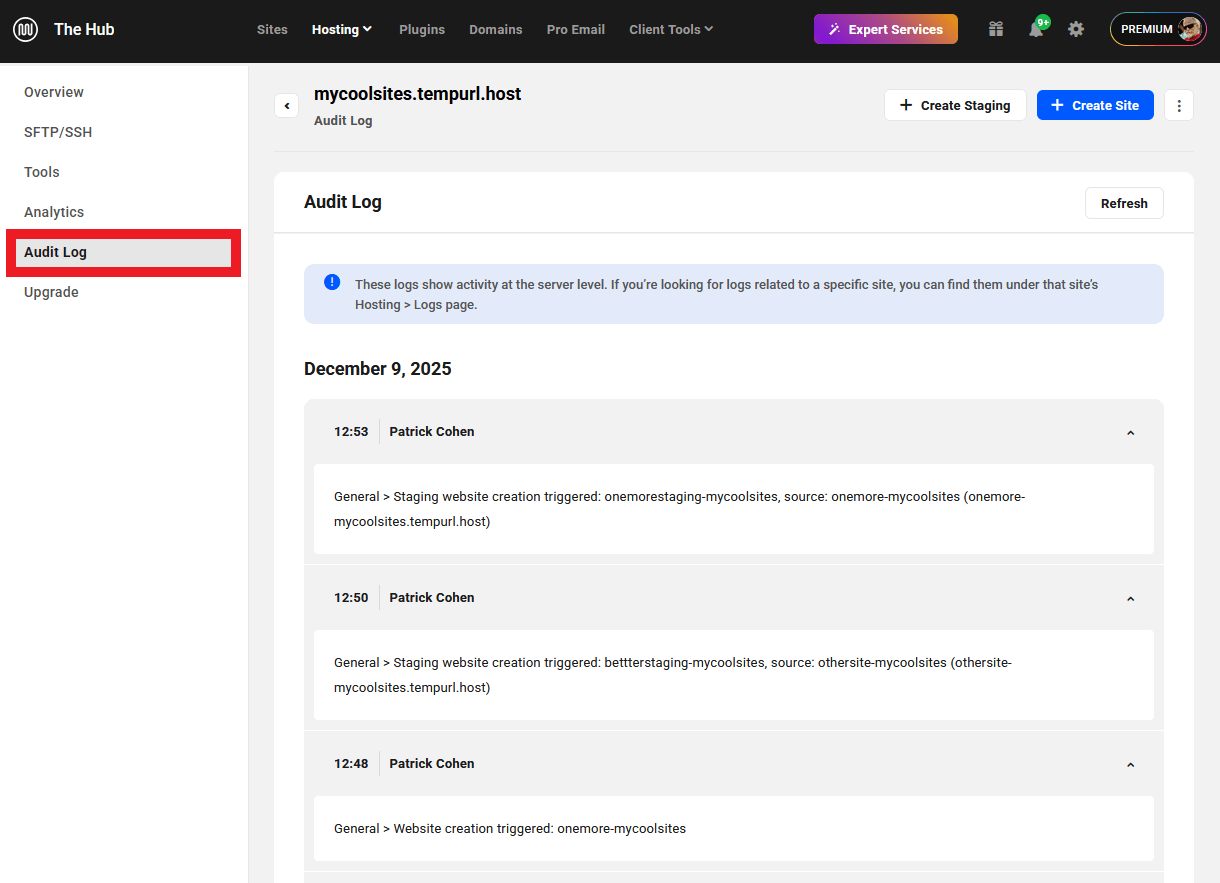Click The Hub title text
Image resolution: width=1220 pixels, height=883 pixels.
point(84,29)
